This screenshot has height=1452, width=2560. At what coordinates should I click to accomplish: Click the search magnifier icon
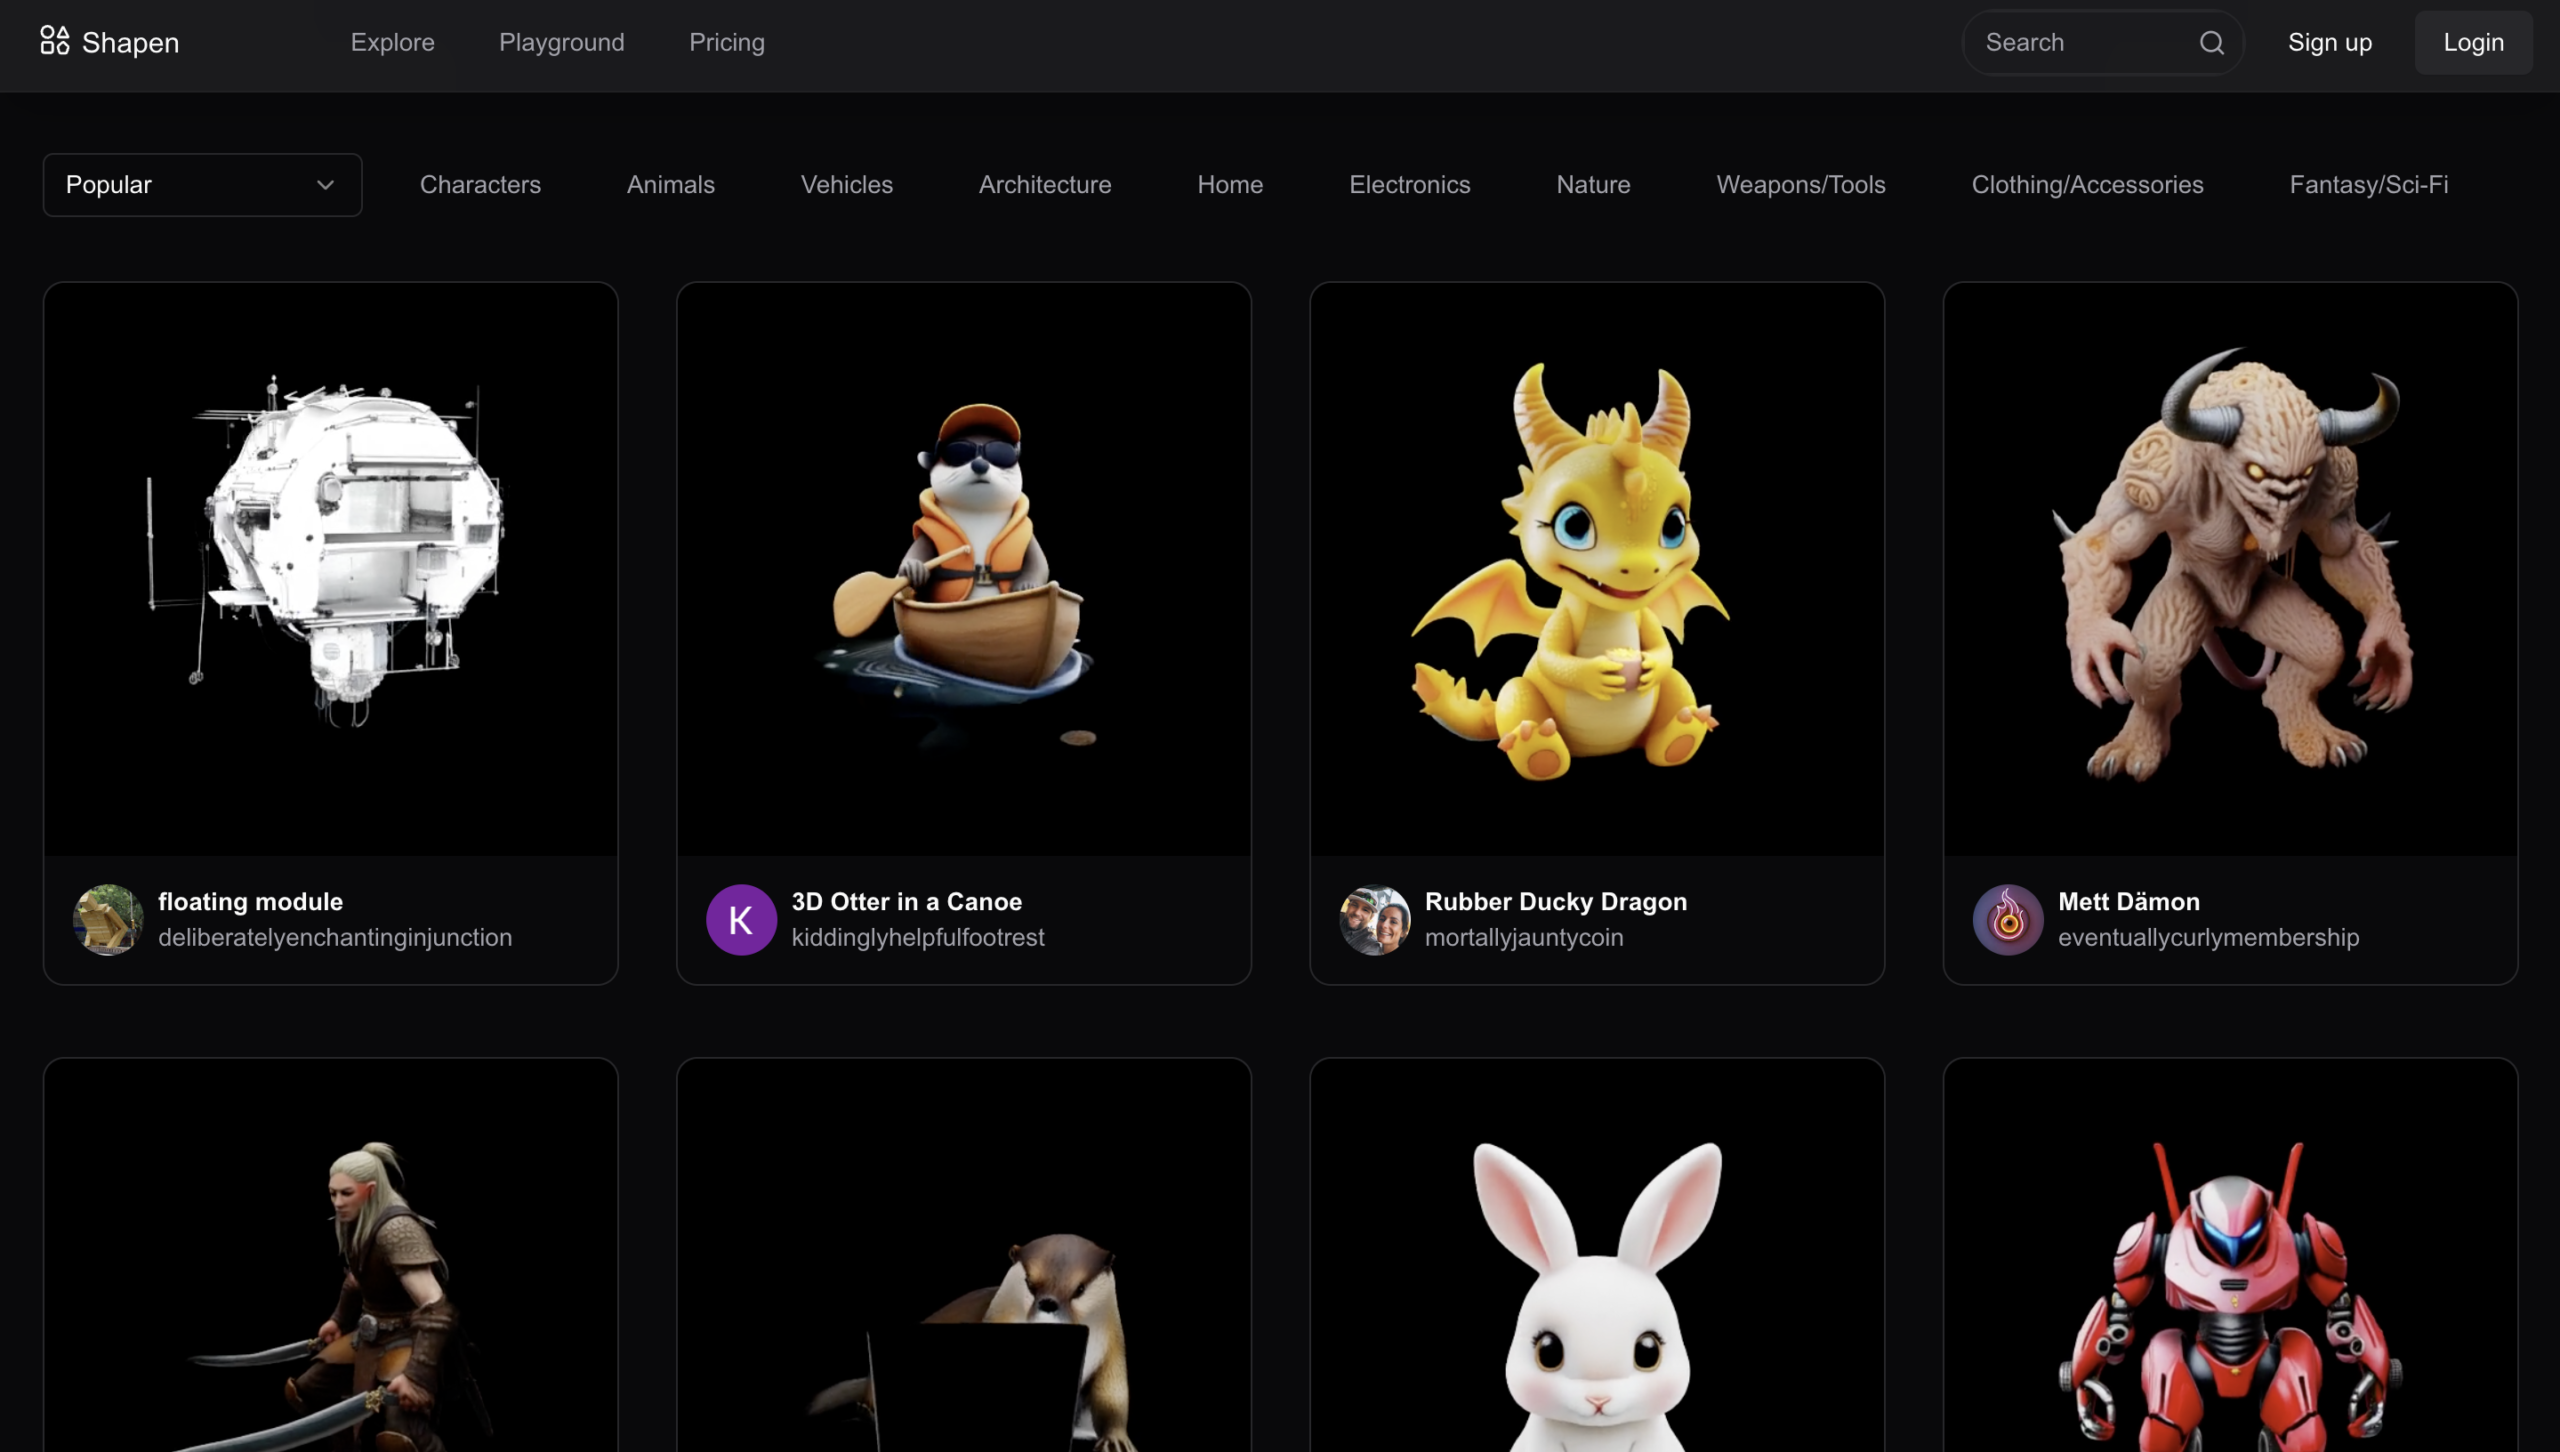[2211, 42]
